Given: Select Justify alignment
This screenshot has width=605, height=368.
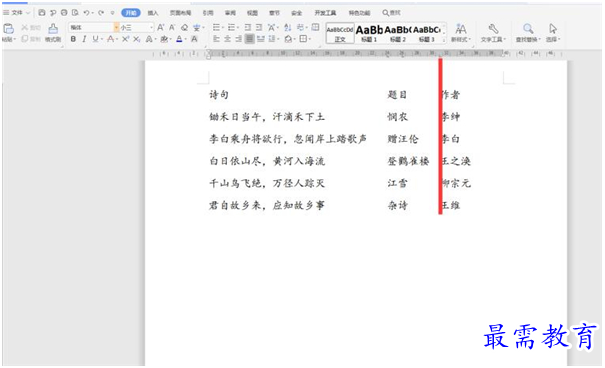Looking at the screenshot, I should (250, 39).
